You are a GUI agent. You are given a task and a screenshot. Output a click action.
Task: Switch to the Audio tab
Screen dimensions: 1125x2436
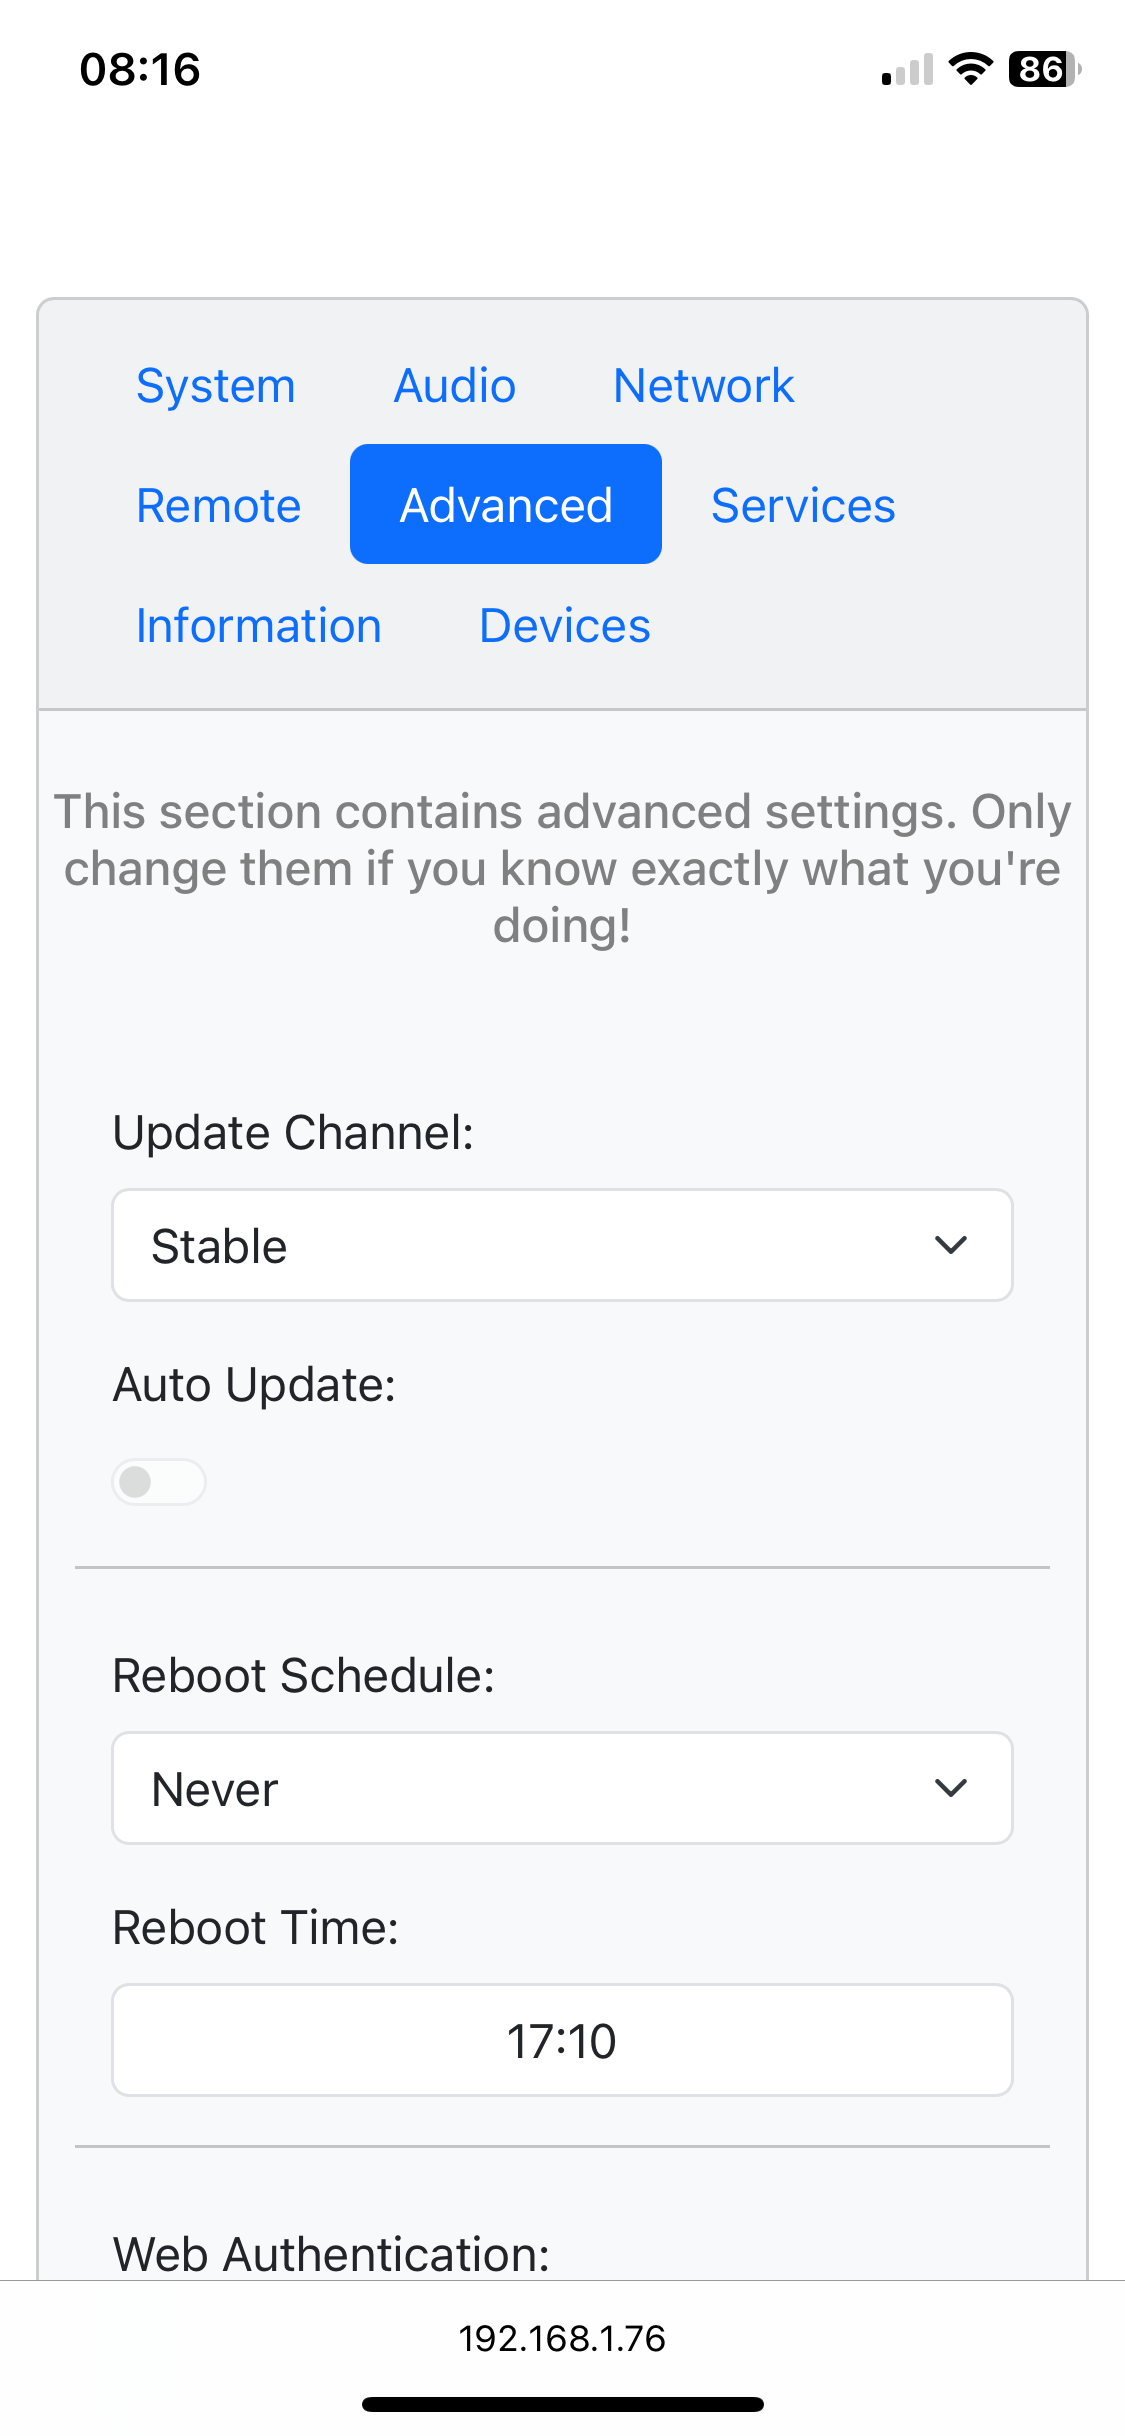coord(455,386)
